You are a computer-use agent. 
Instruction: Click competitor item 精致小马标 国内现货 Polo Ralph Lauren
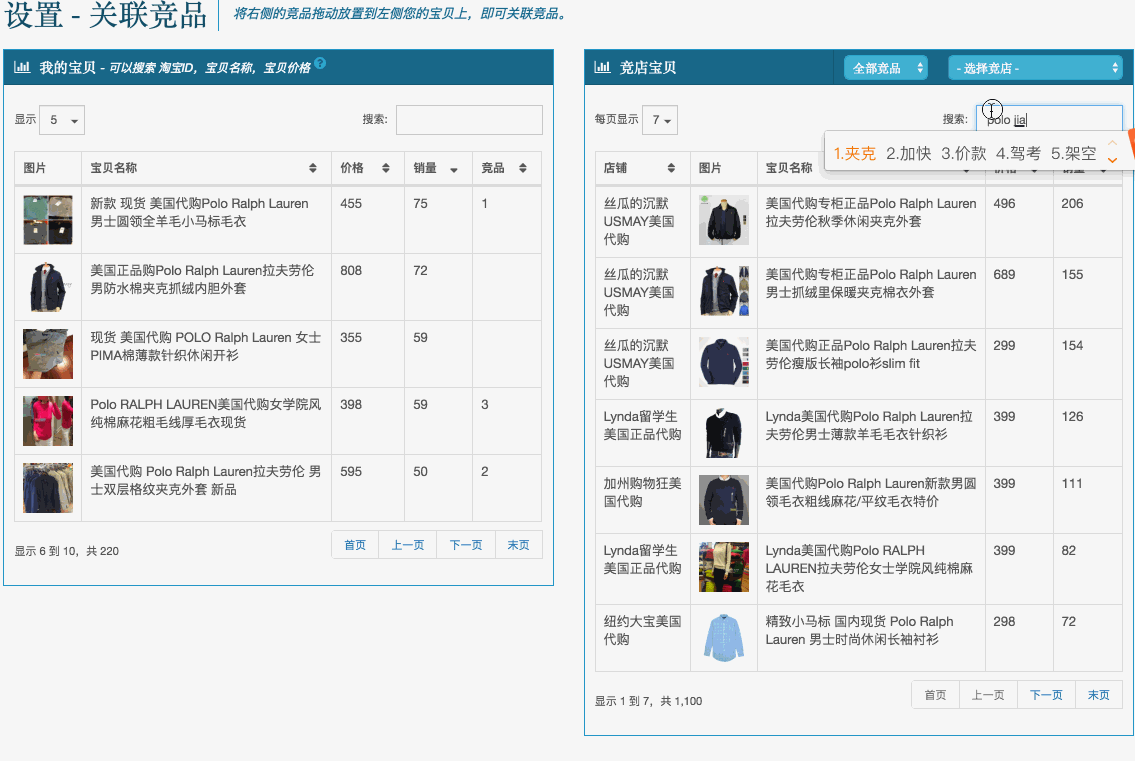click(859, 631)
